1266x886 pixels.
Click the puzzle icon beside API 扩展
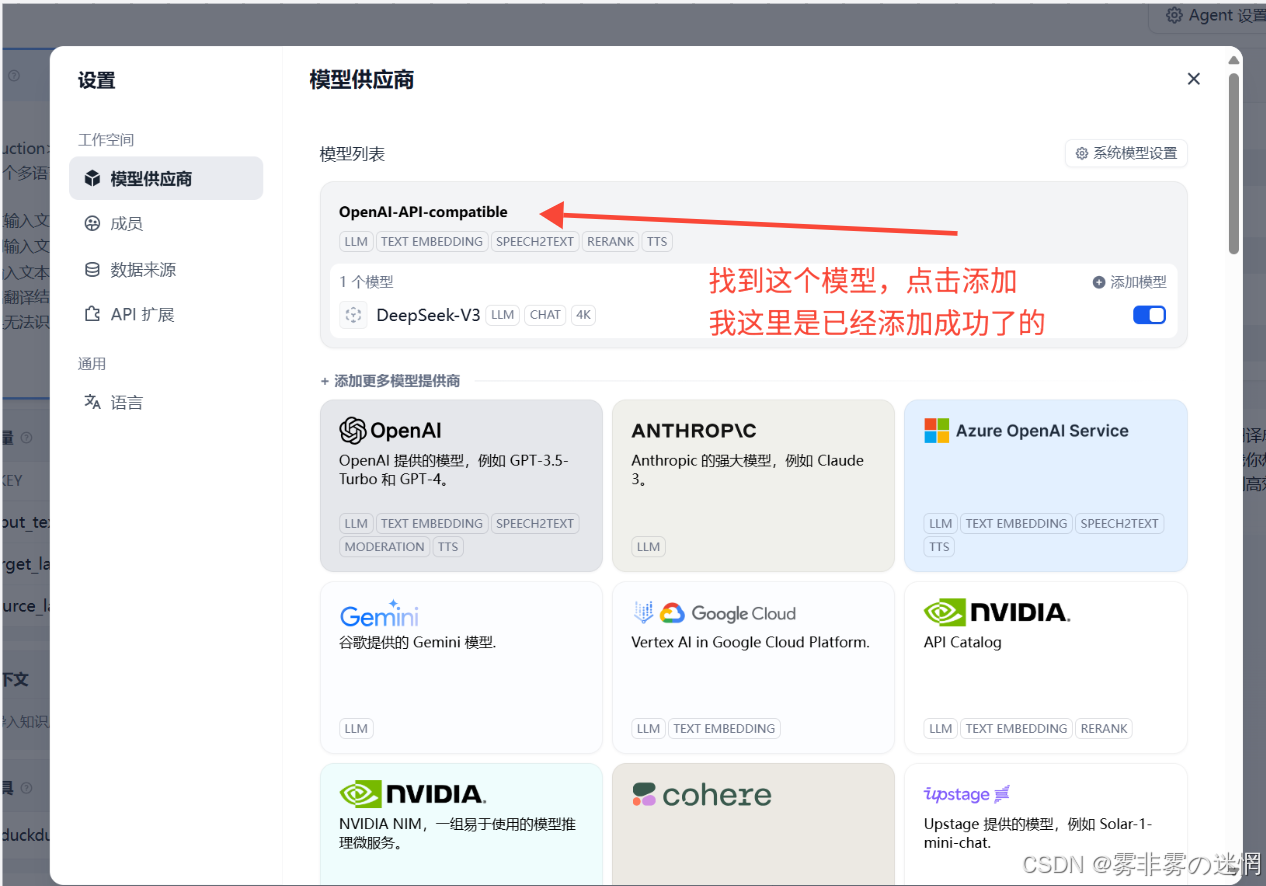92,314
